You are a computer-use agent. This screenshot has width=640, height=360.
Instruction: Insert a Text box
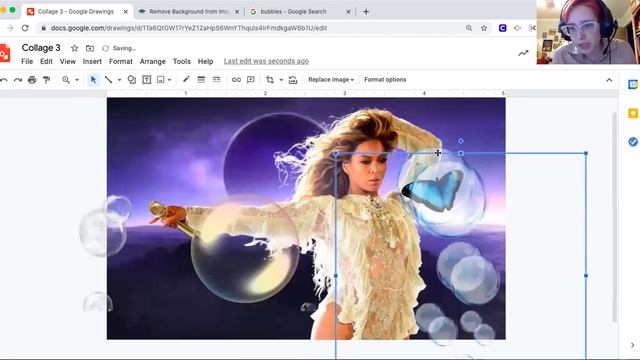[147, 80]
